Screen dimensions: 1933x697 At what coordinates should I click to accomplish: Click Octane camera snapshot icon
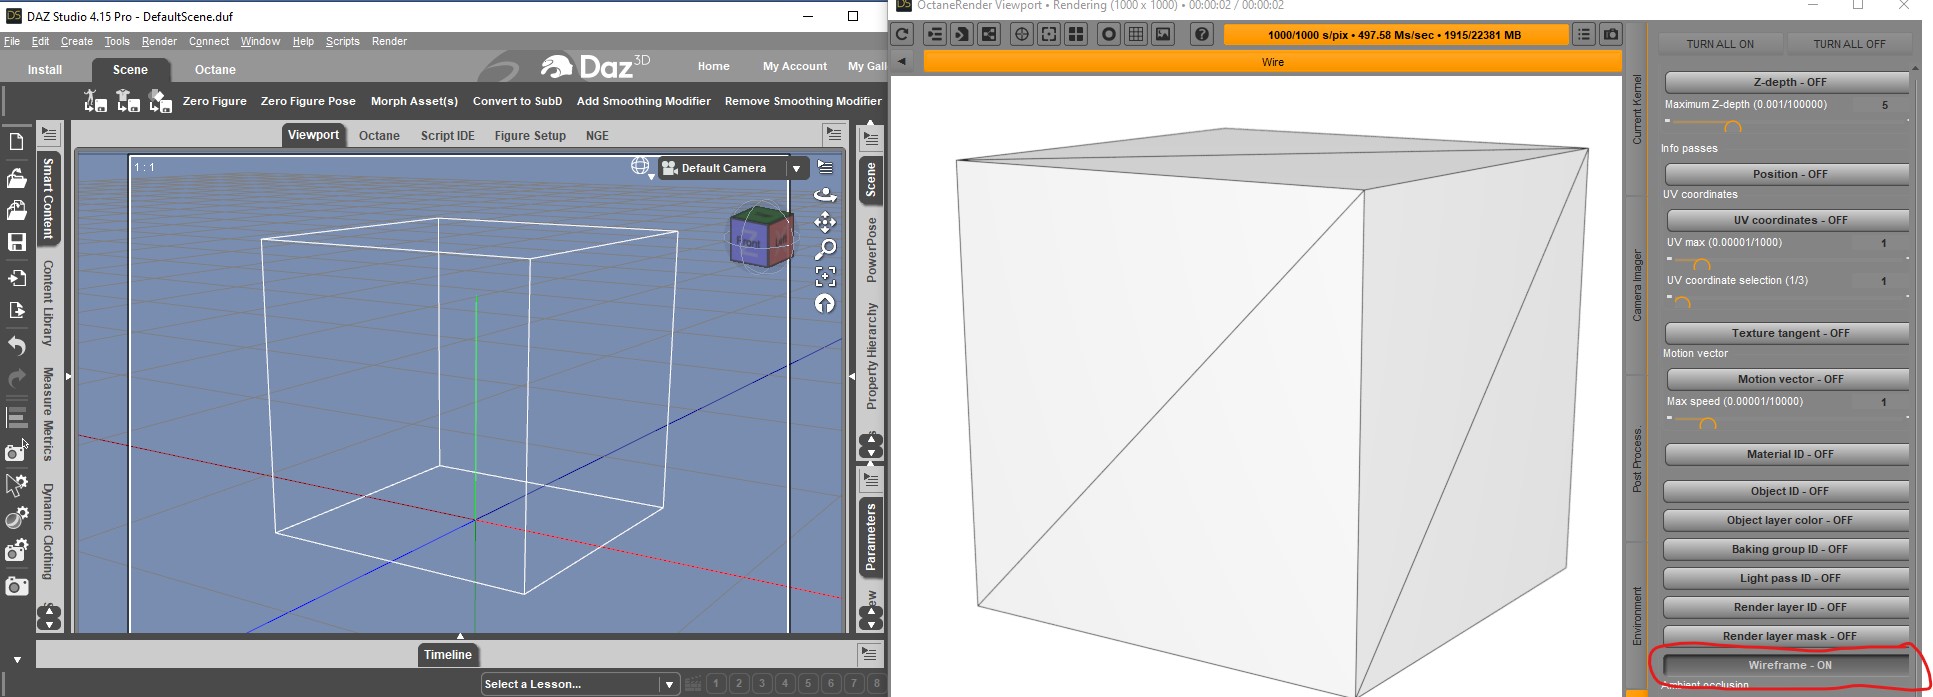coord(1611,34)
